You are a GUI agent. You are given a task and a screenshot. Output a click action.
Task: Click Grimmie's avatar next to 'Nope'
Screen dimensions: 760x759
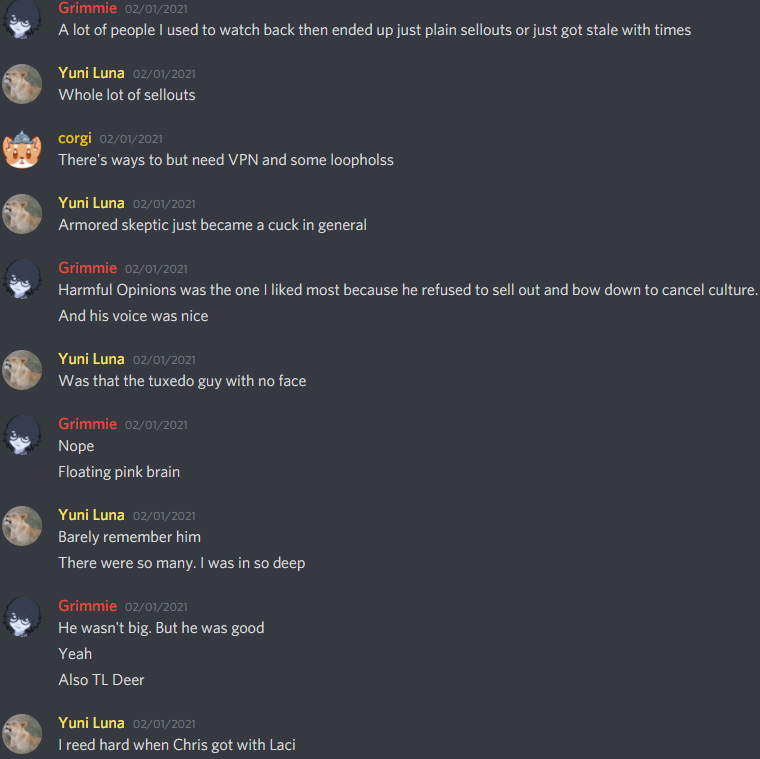(x=22, y=435)
